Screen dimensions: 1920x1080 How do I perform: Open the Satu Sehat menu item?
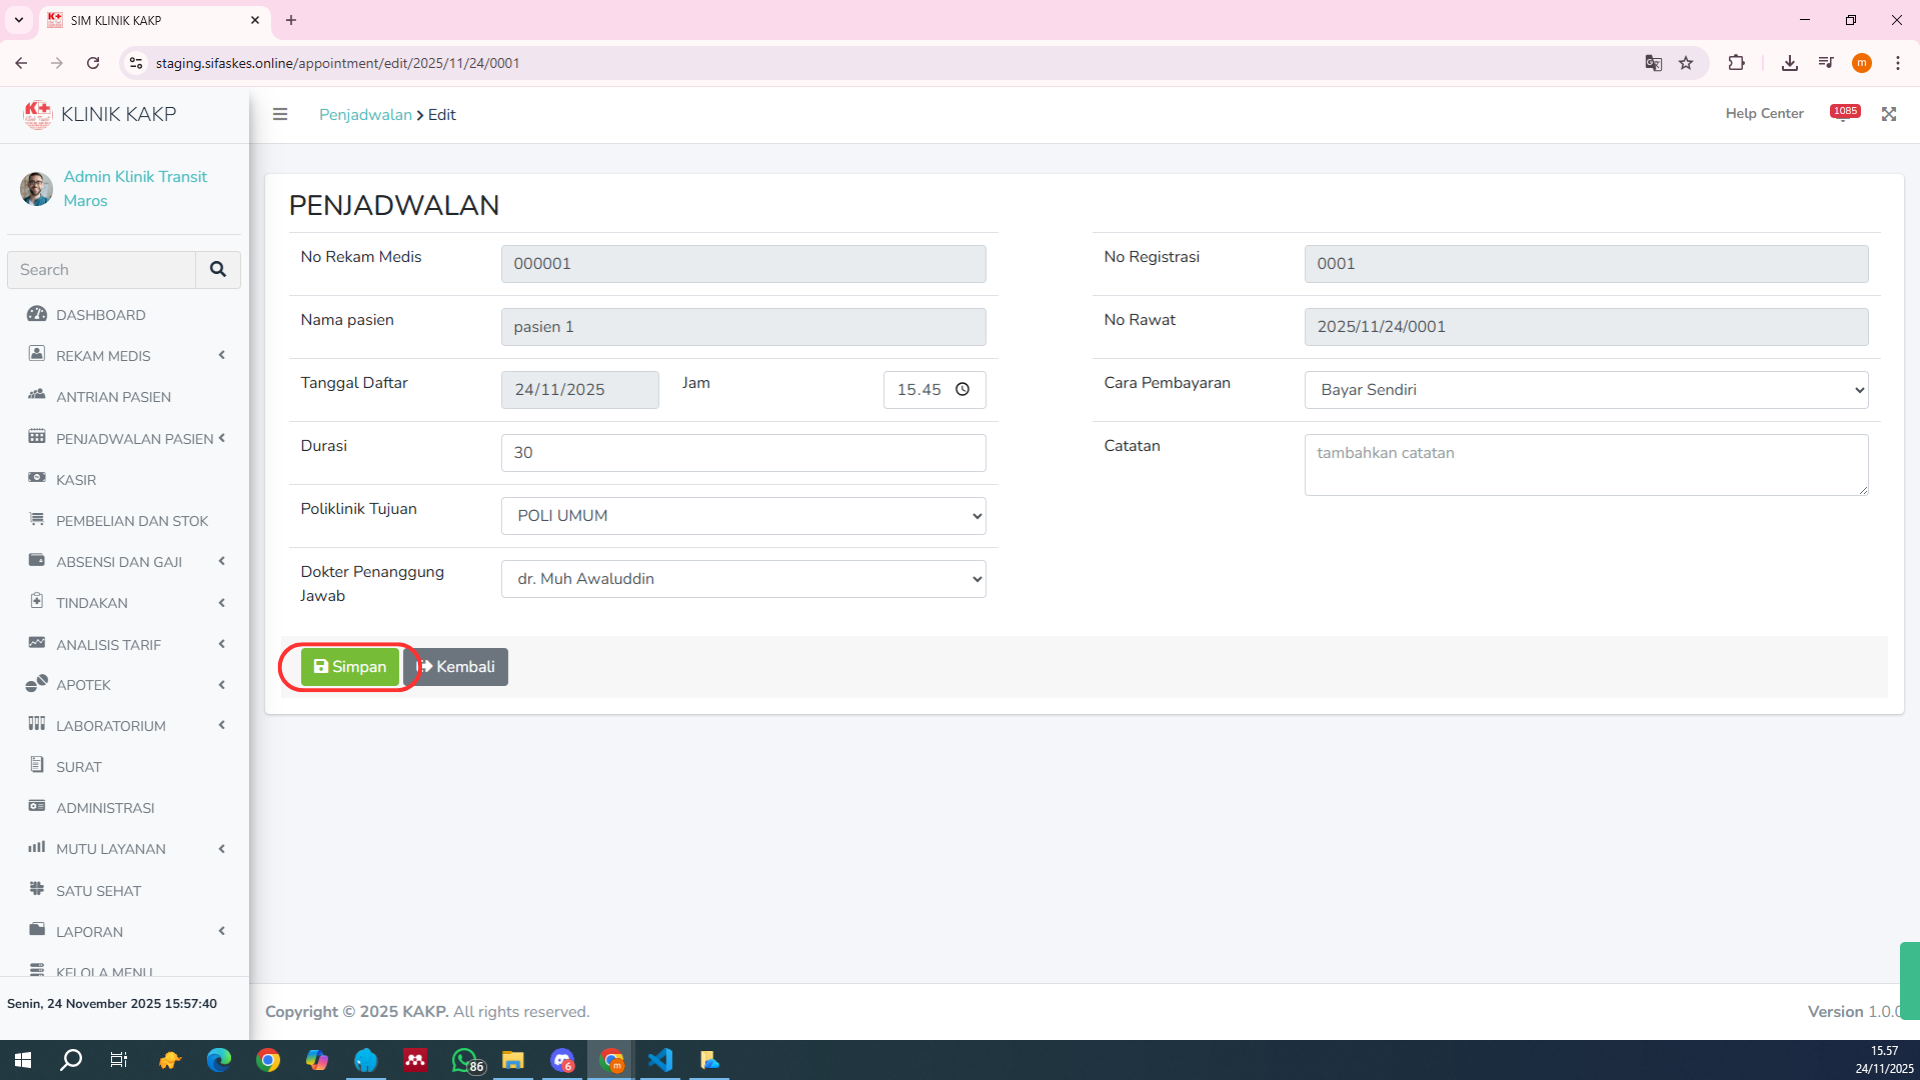click(98, 891)
